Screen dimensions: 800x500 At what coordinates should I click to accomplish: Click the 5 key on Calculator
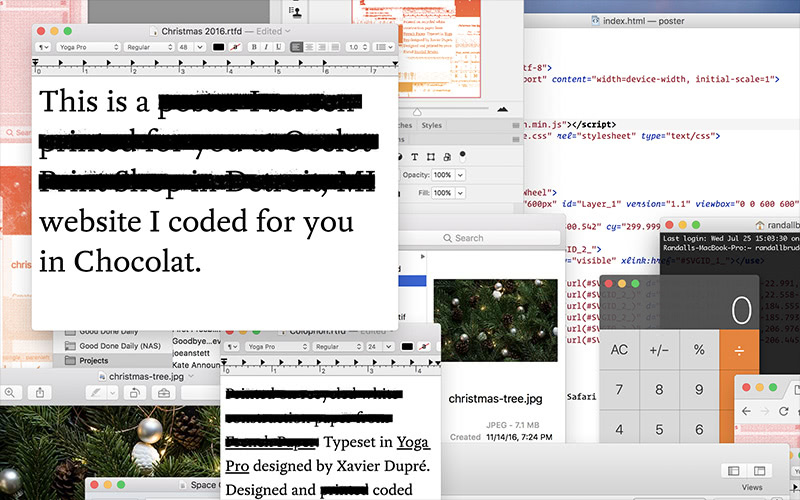click(659, 430)
